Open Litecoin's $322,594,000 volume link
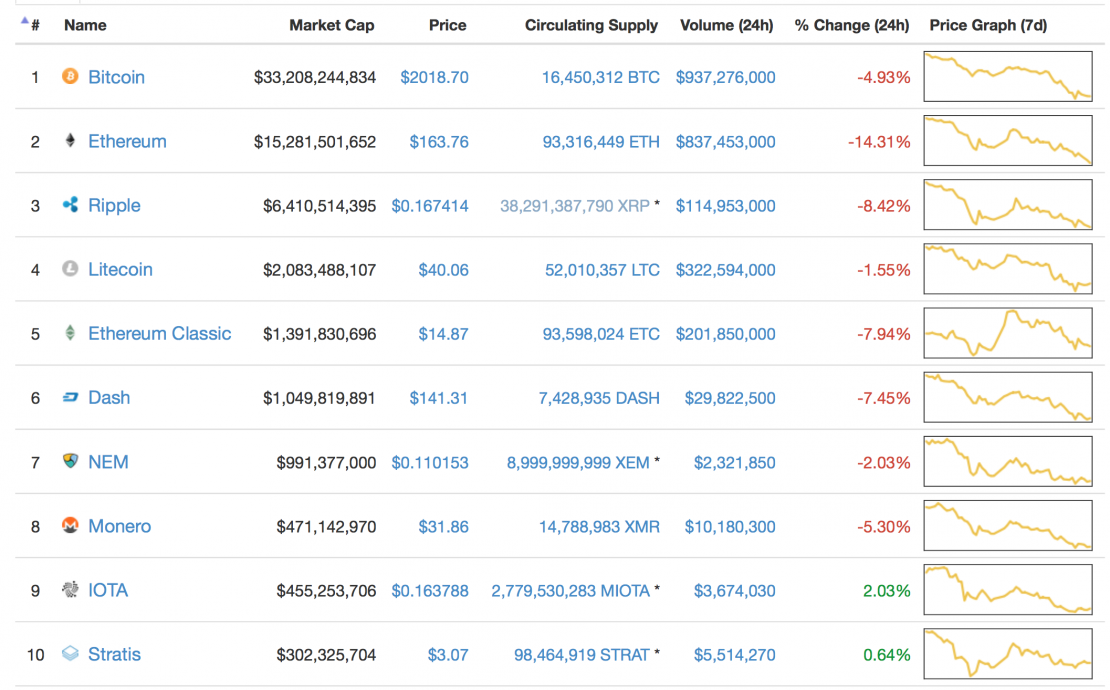 click(x=725, y=269)
